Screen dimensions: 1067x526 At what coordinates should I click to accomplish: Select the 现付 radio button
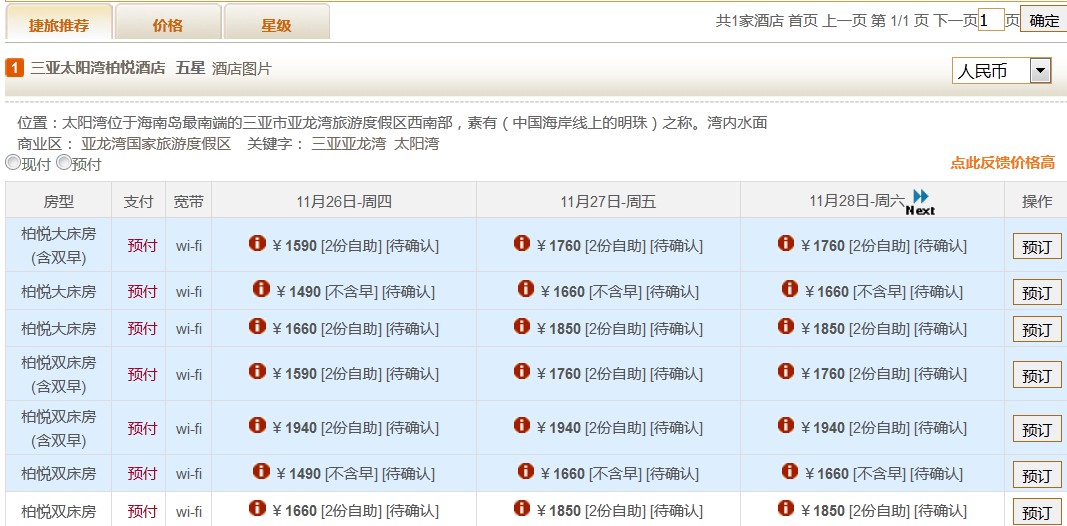coord(13,162)
